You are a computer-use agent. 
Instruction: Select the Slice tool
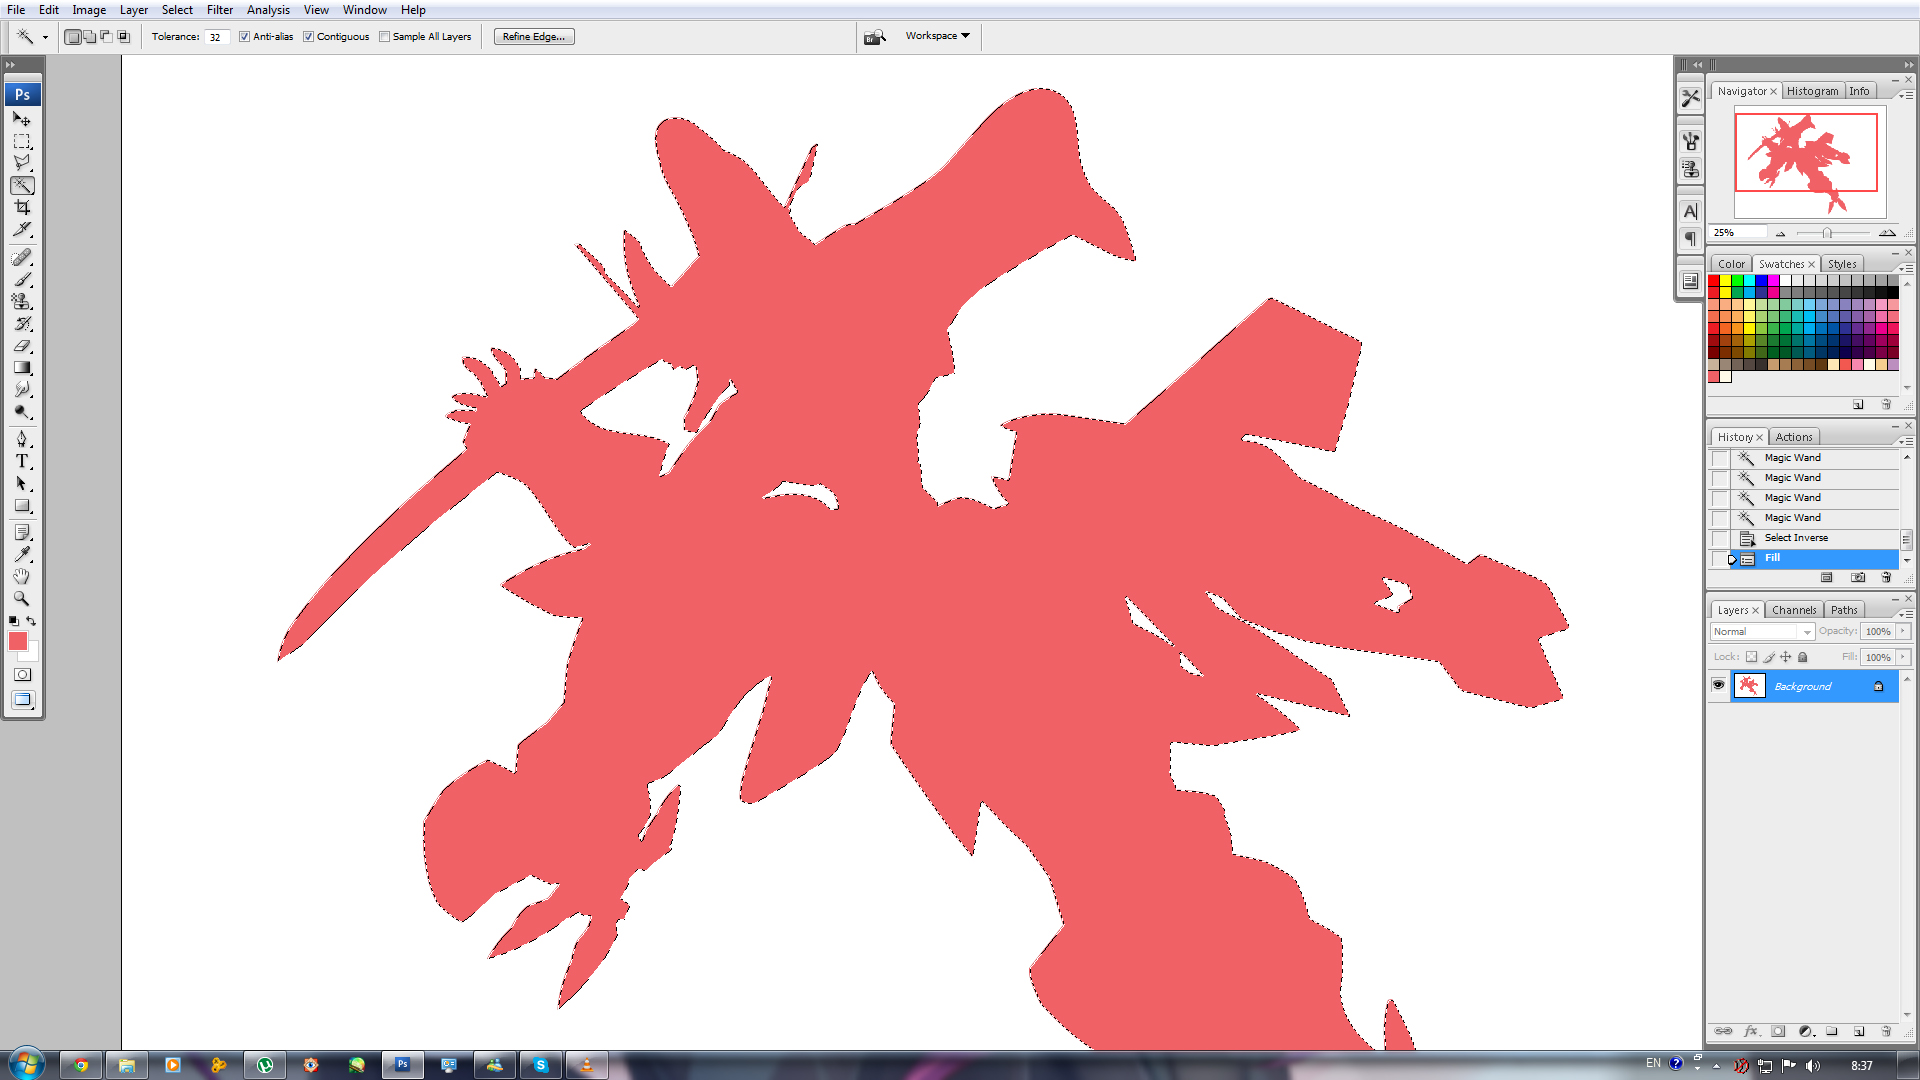tap(22, 229)
